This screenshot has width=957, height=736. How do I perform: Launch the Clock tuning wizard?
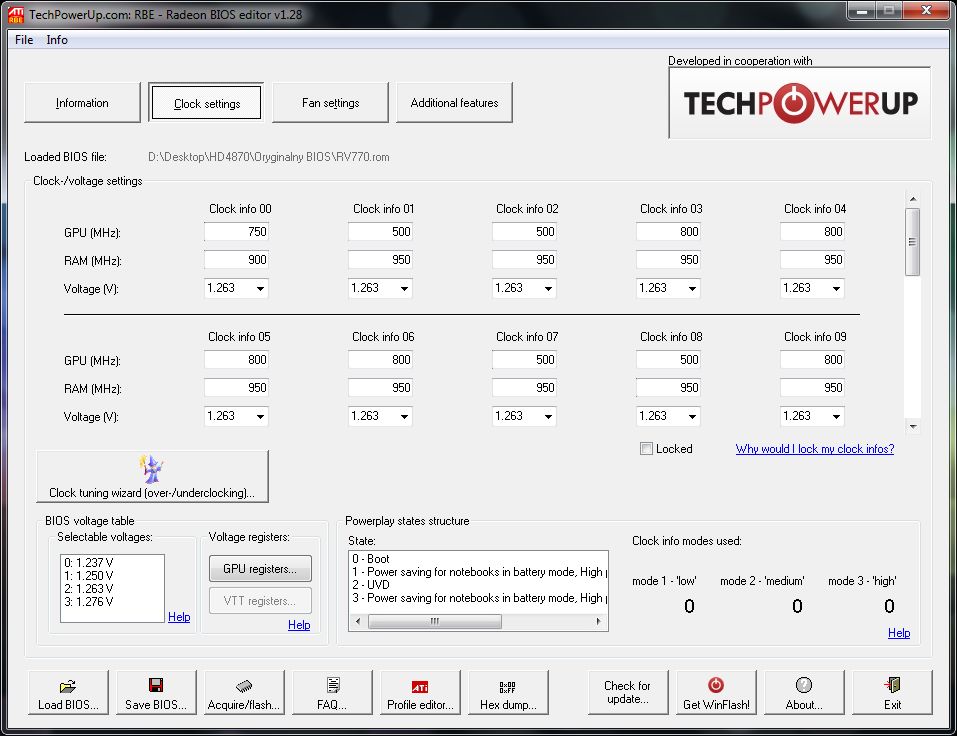coord(152,477)
